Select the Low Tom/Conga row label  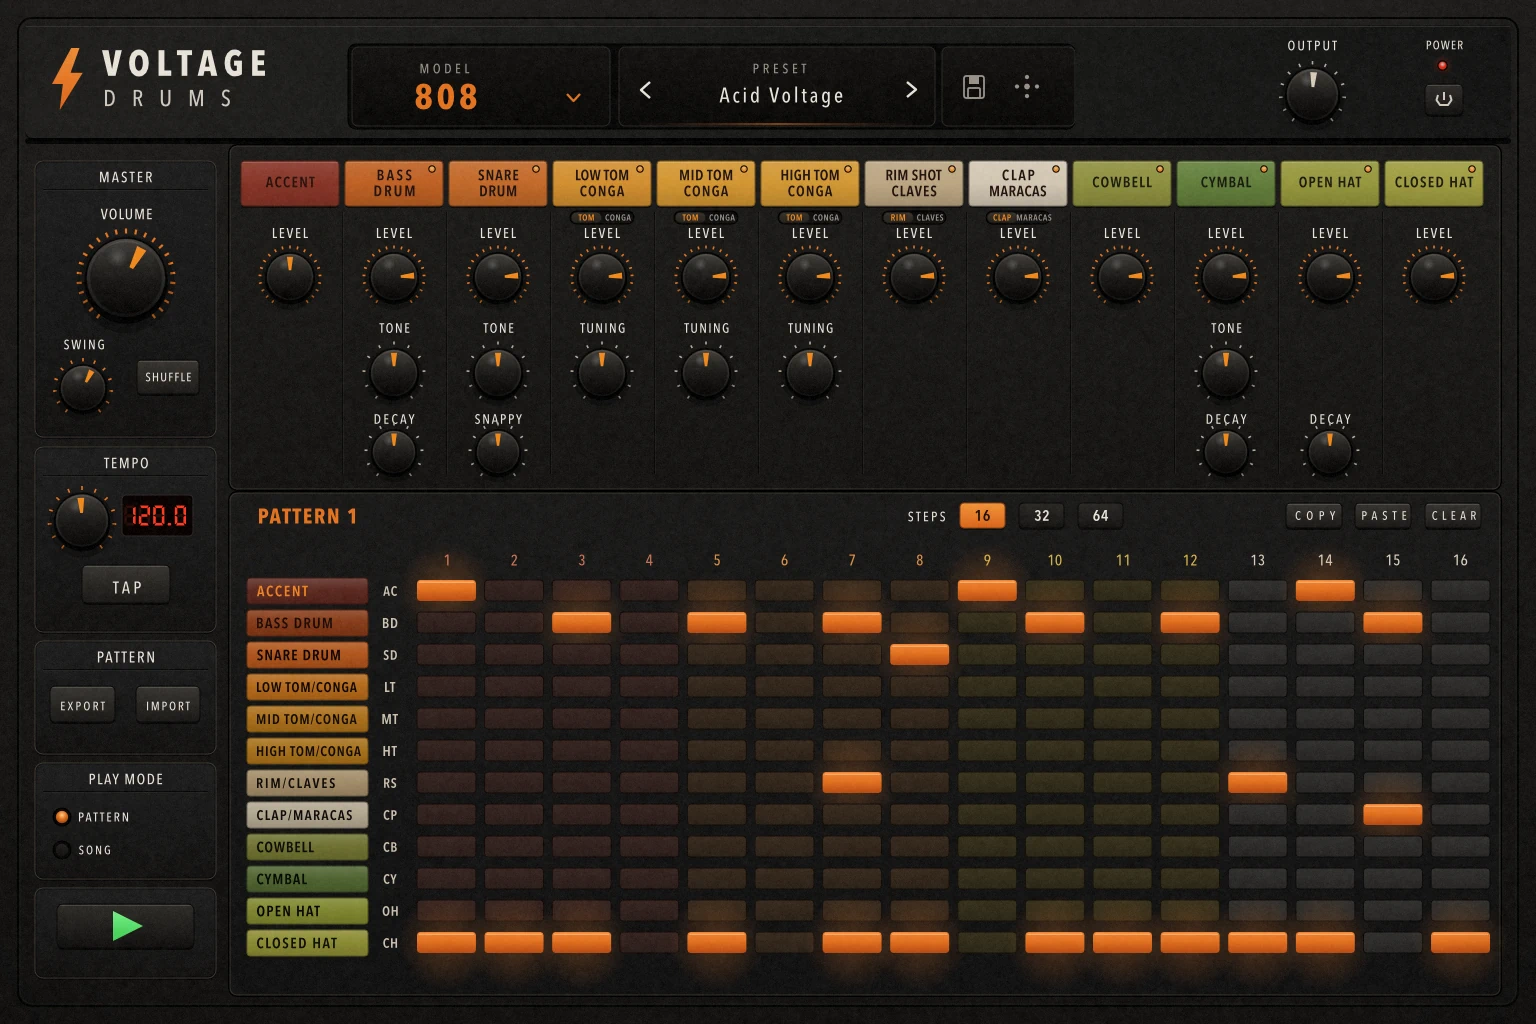(307, 687)
